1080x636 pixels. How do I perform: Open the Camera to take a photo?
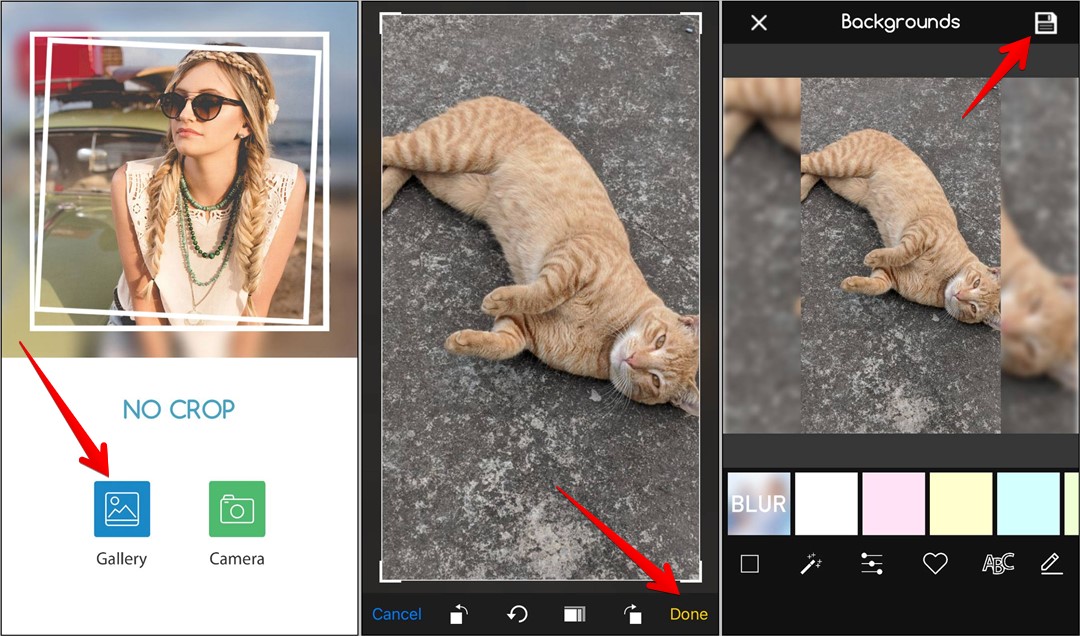[237, 509]
